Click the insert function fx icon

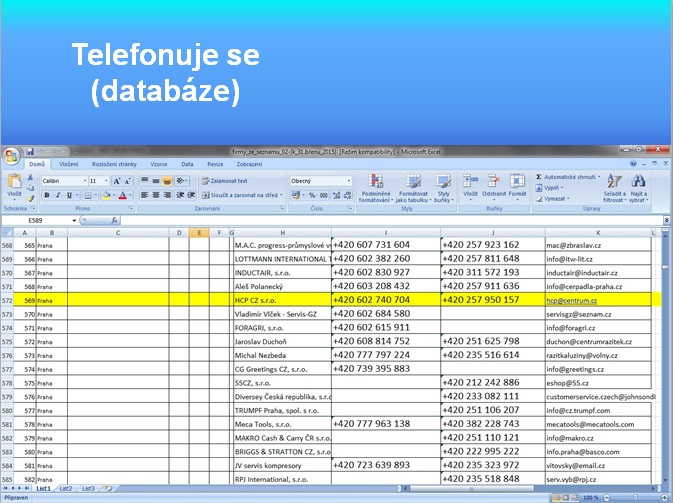(x=114, y=221)
